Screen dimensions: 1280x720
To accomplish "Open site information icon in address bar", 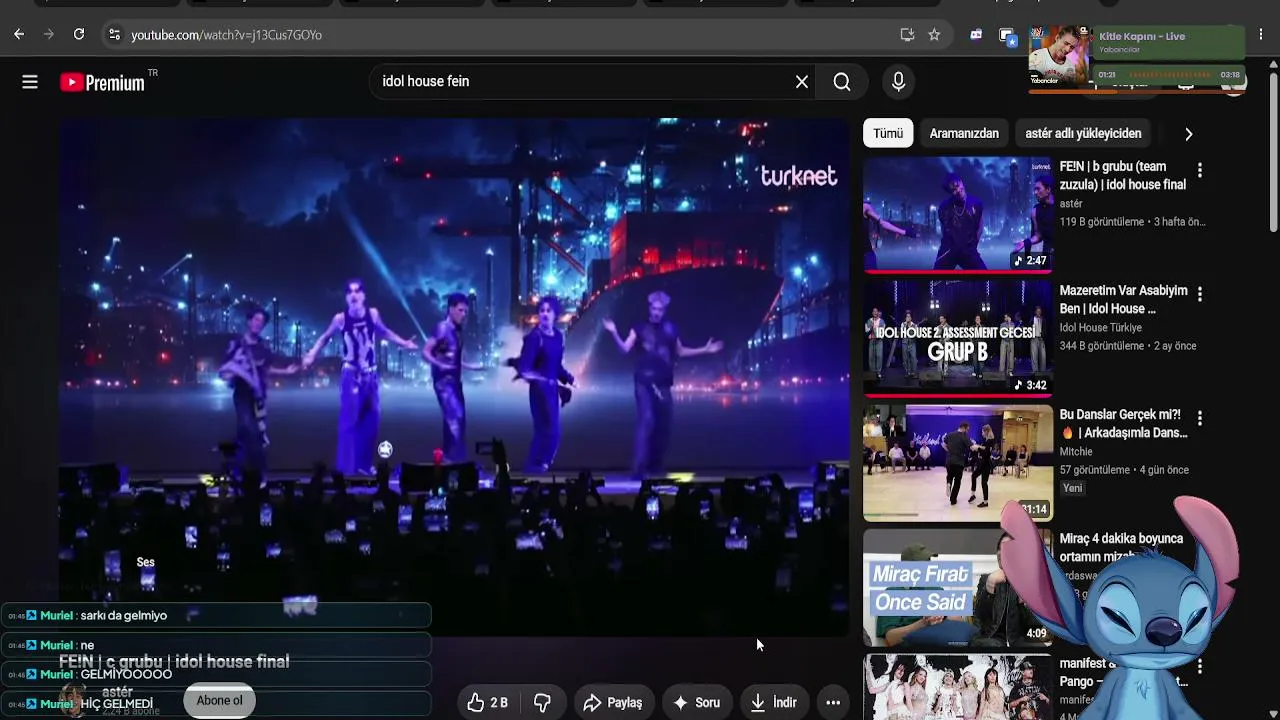I will point(114,35).
